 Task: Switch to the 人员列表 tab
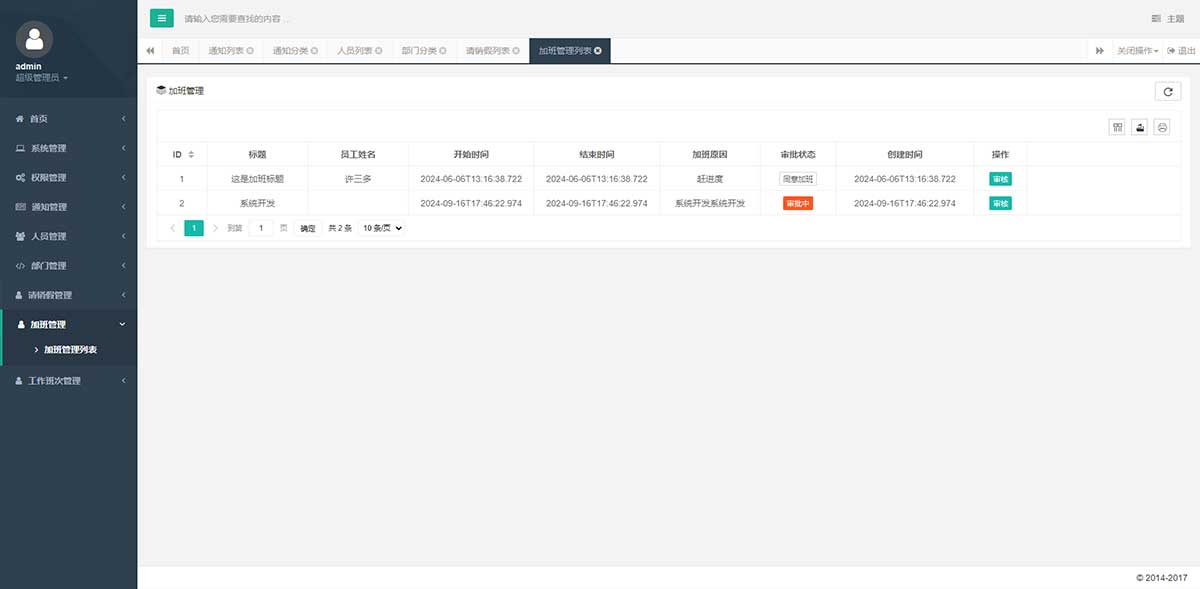[x=354, y=51]
